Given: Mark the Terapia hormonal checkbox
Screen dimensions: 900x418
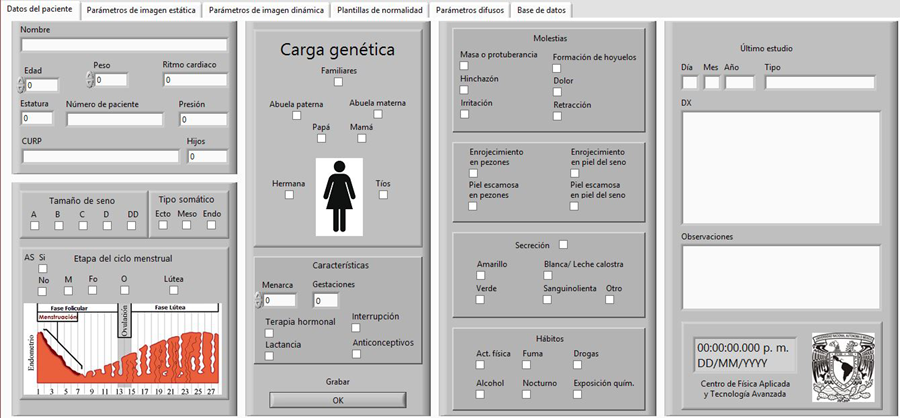Looking at the screenshot, I should point(269,332).
